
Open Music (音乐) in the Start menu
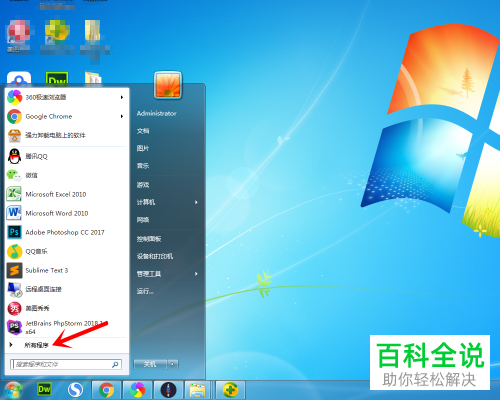coord(143,166)
